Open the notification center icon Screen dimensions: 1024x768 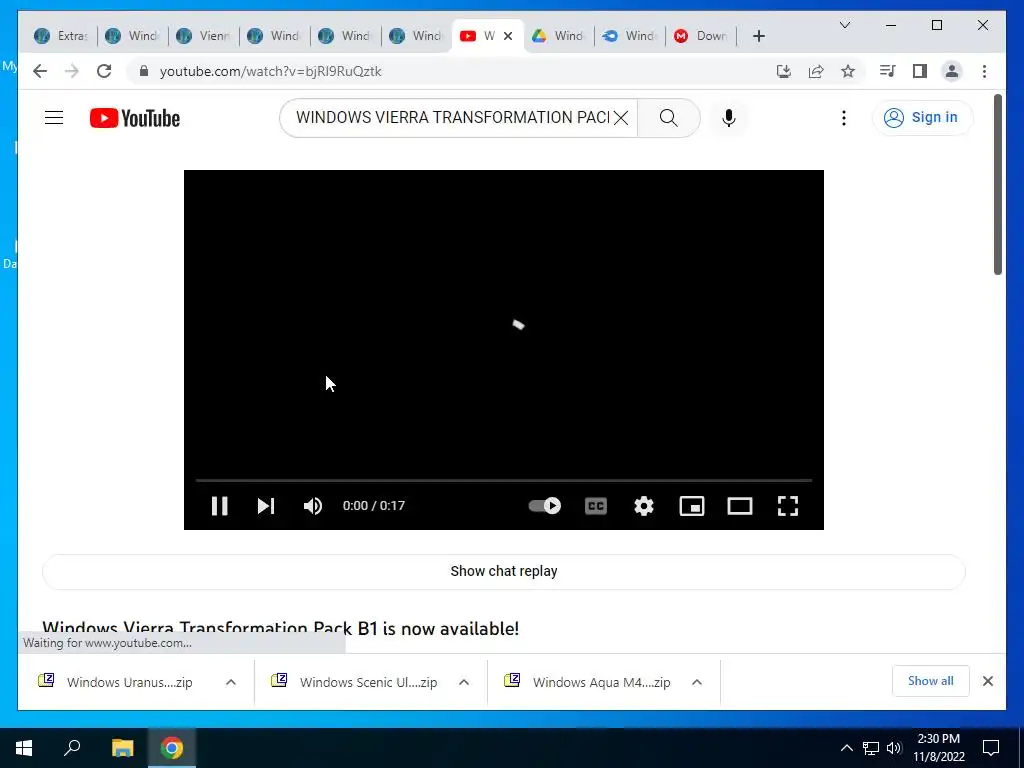991,748
